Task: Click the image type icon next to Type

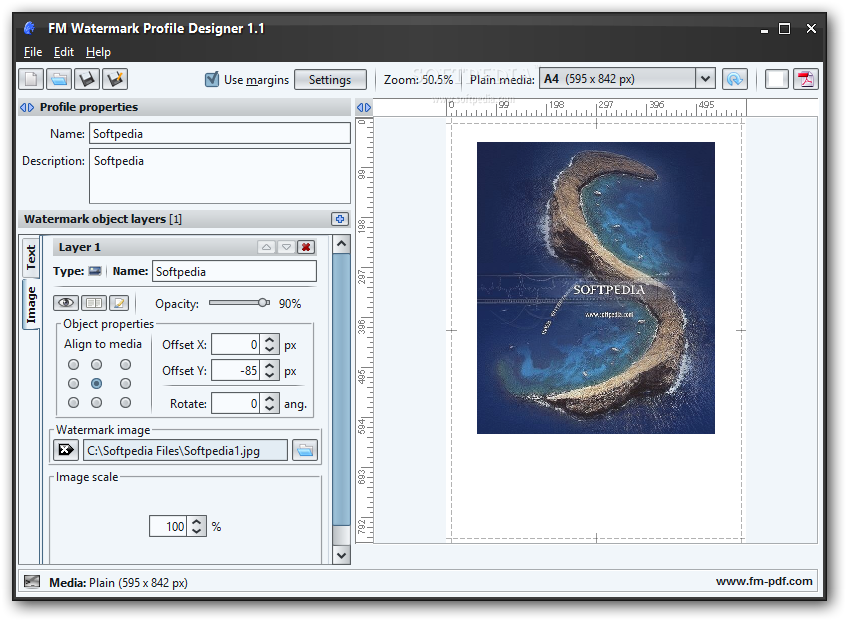Action: pyautogui.click(x=95, y=271)
